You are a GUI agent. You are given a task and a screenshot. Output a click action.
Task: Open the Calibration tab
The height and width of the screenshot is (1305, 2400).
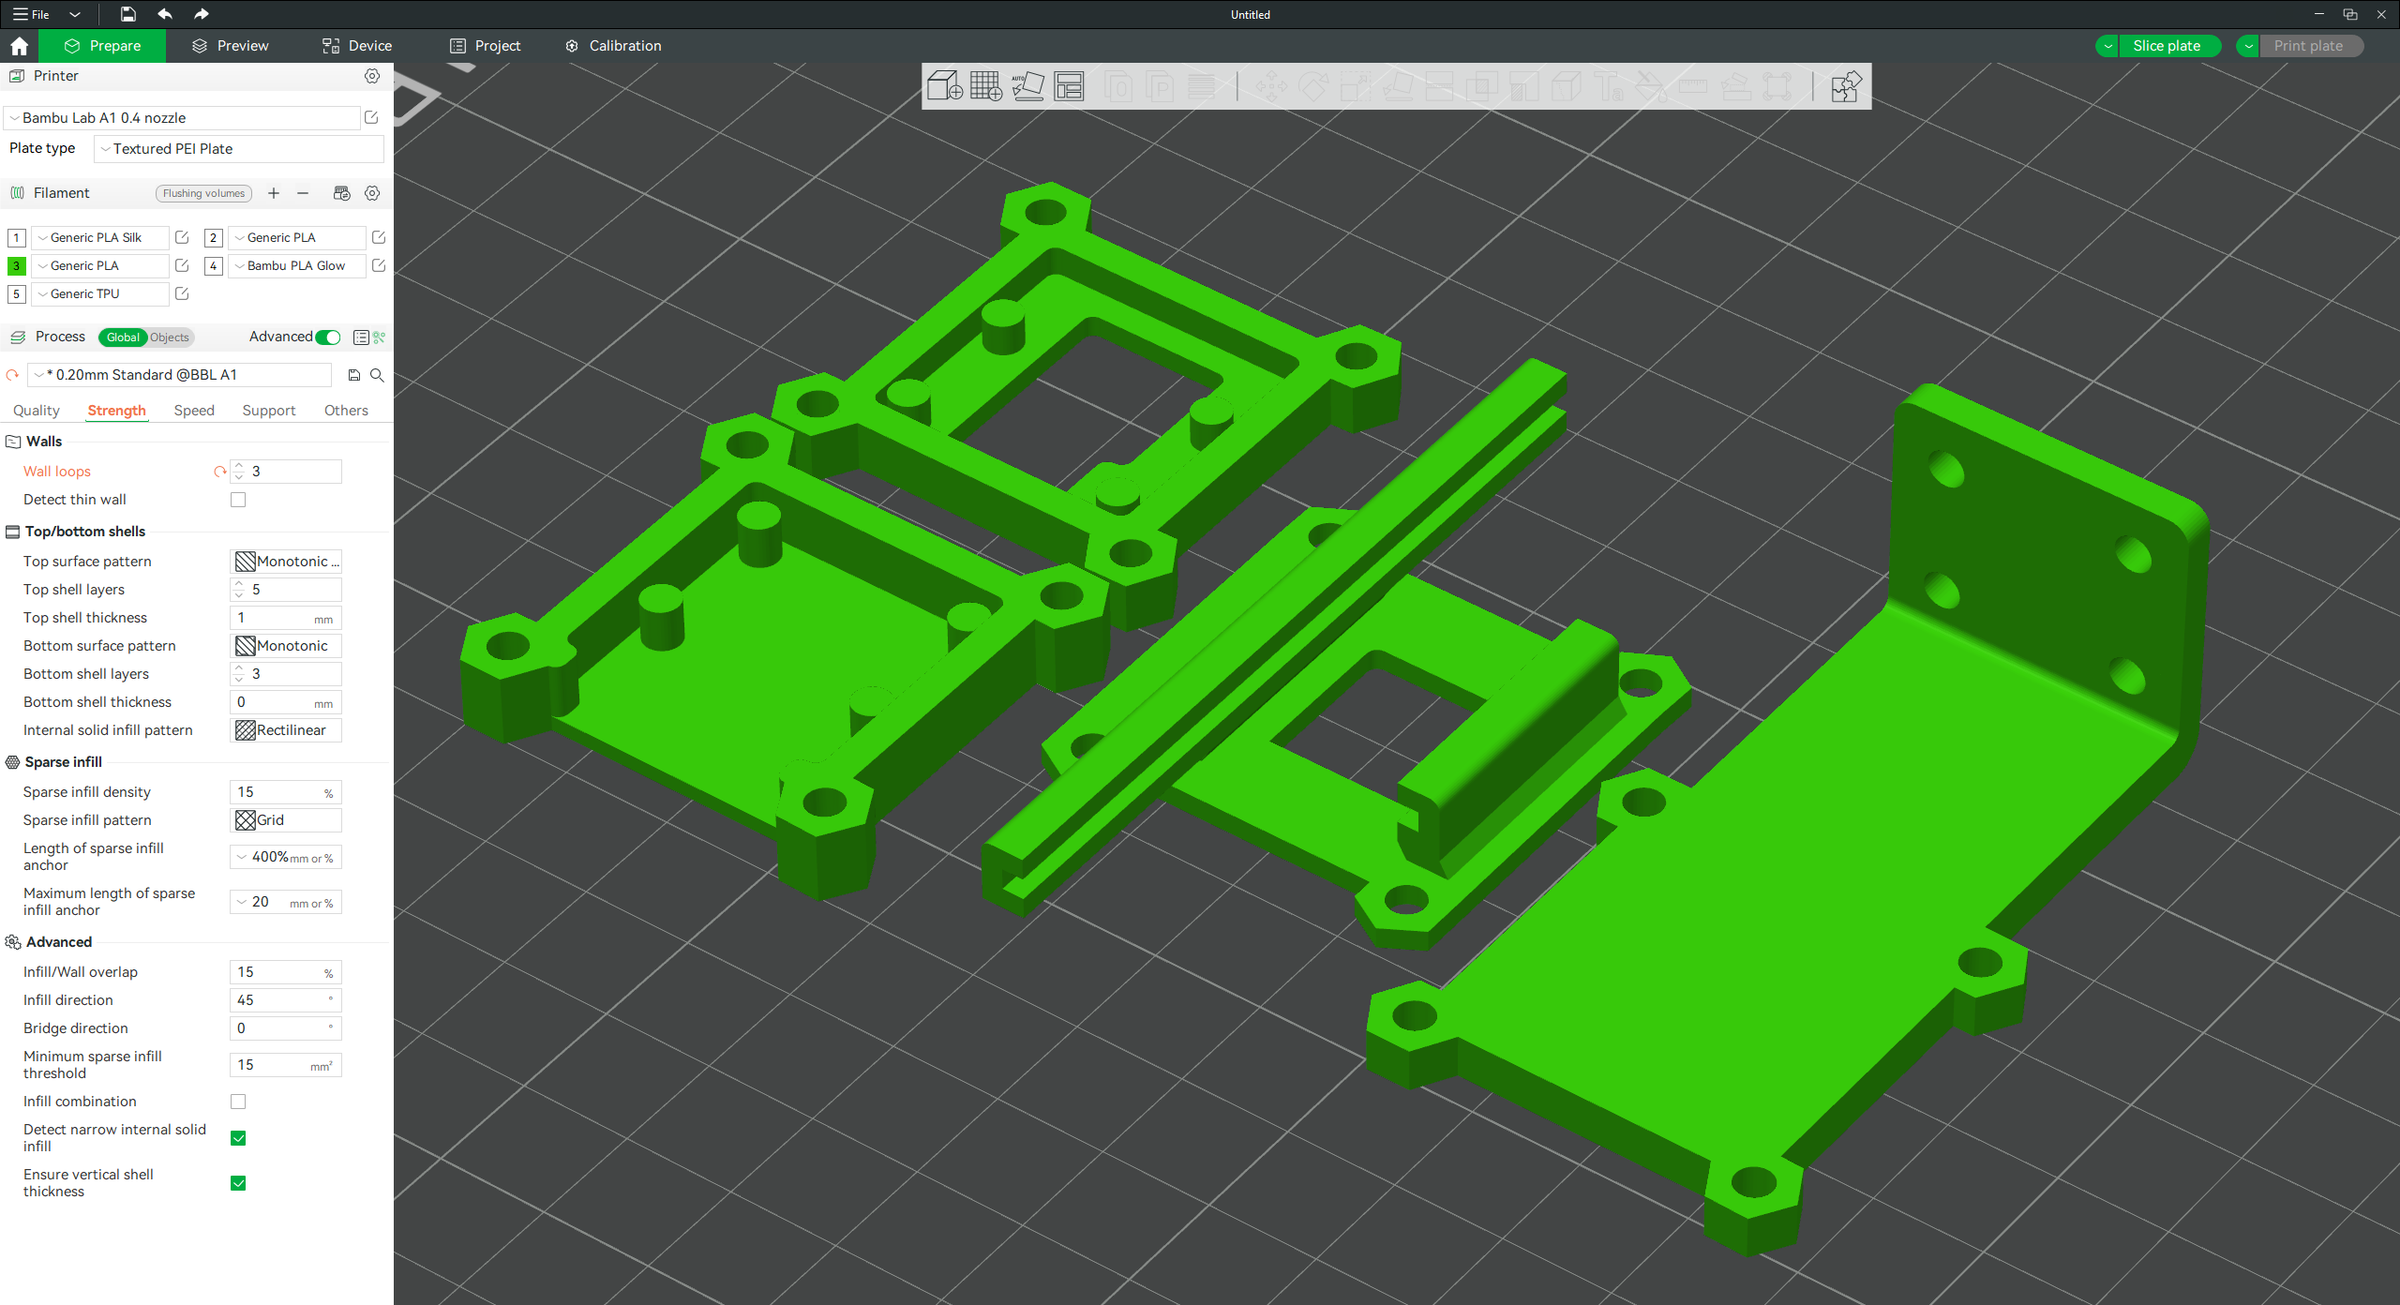(613, 46)
